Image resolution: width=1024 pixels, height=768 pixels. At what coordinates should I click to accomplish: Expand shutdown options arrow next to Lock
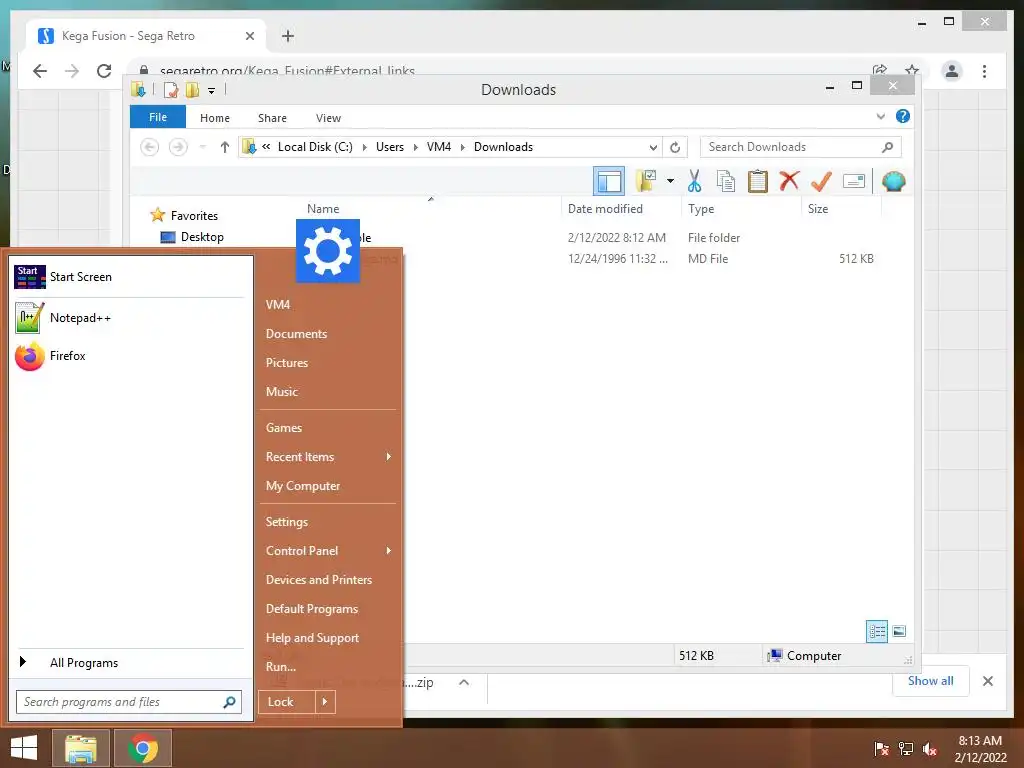coord(325,702)
